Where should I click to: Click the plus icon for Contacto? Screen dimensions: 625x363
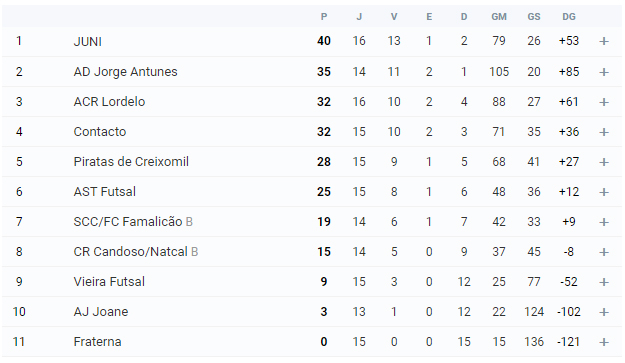tap(603, 132)
